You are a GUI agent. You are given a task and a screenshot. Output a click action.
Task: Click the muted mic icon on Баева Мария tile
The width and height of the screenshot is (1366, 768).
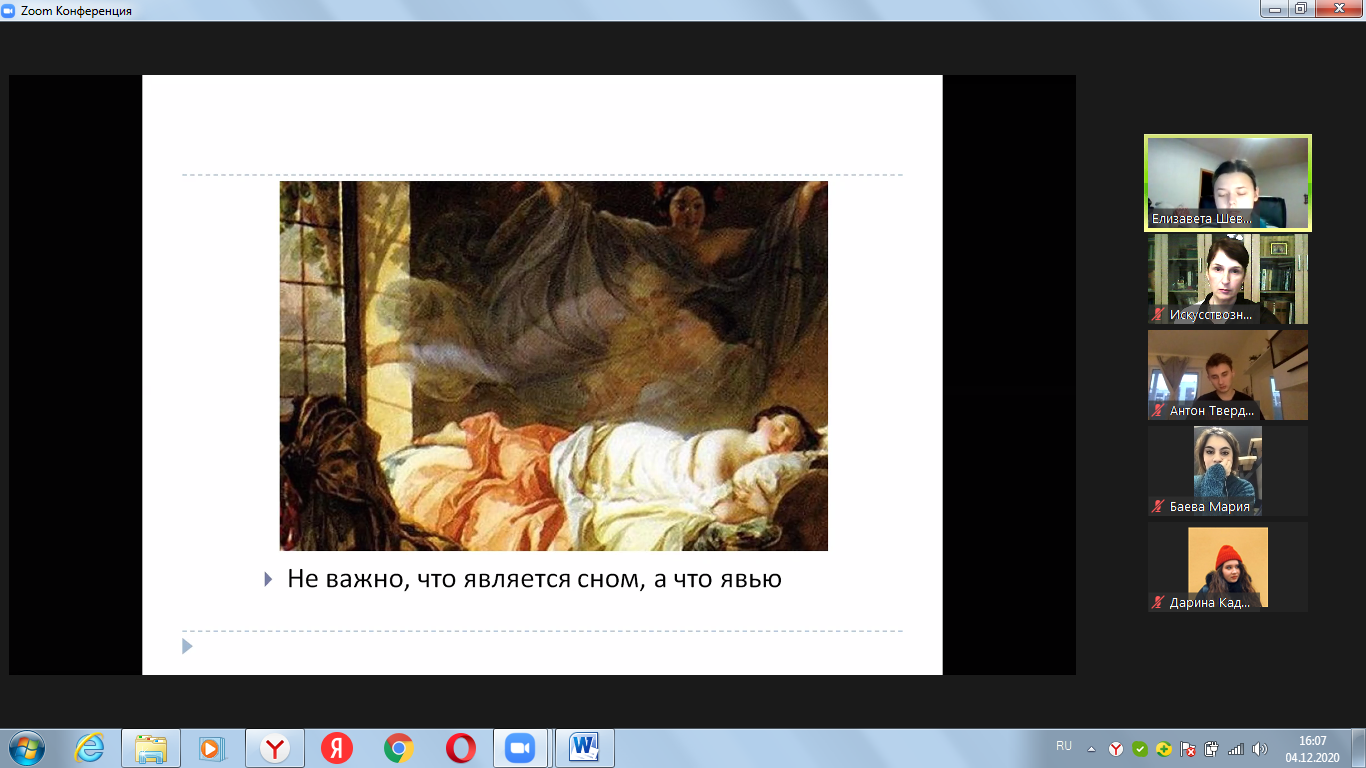[x=1159, y=506]
